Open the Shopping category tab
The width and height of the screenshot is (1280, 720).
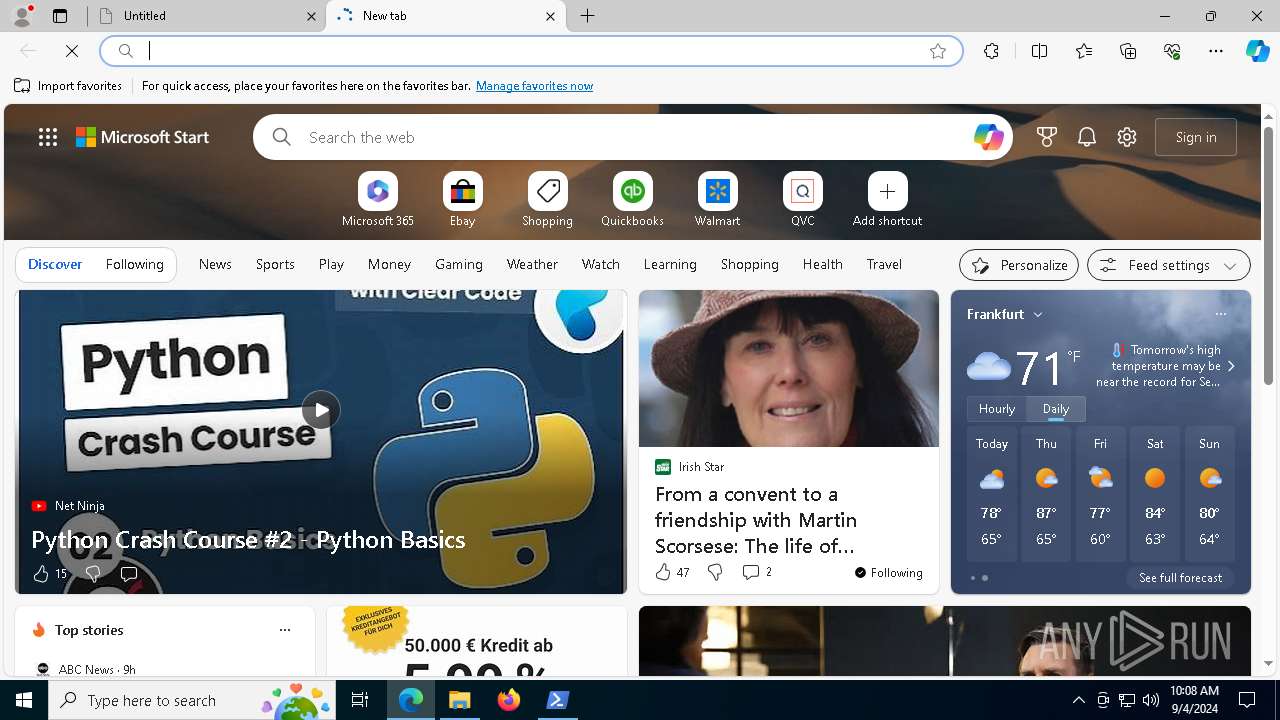pyautogui.click(x=749, y=264)
